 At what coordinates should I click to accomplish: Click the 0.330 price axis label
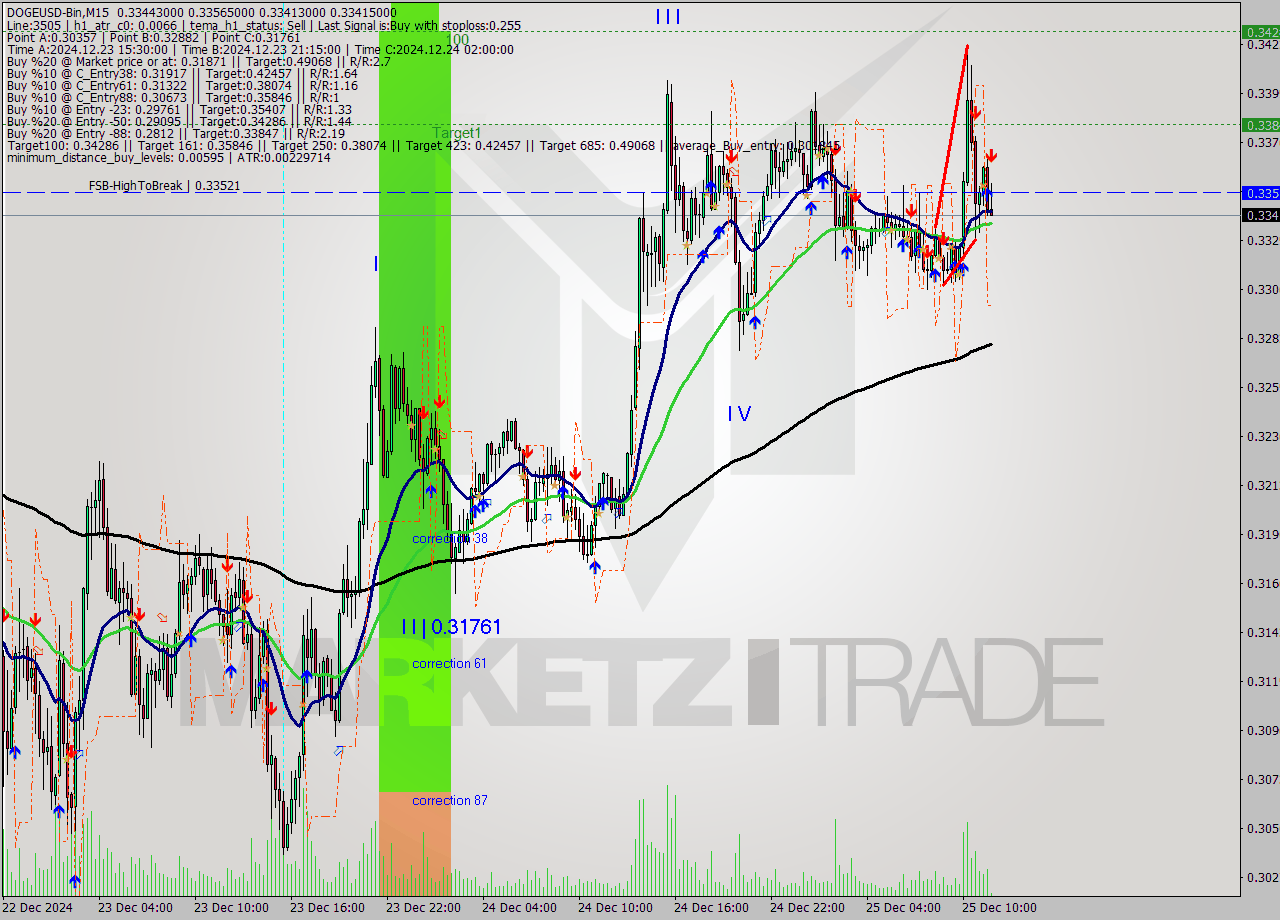click(1262, 289)
